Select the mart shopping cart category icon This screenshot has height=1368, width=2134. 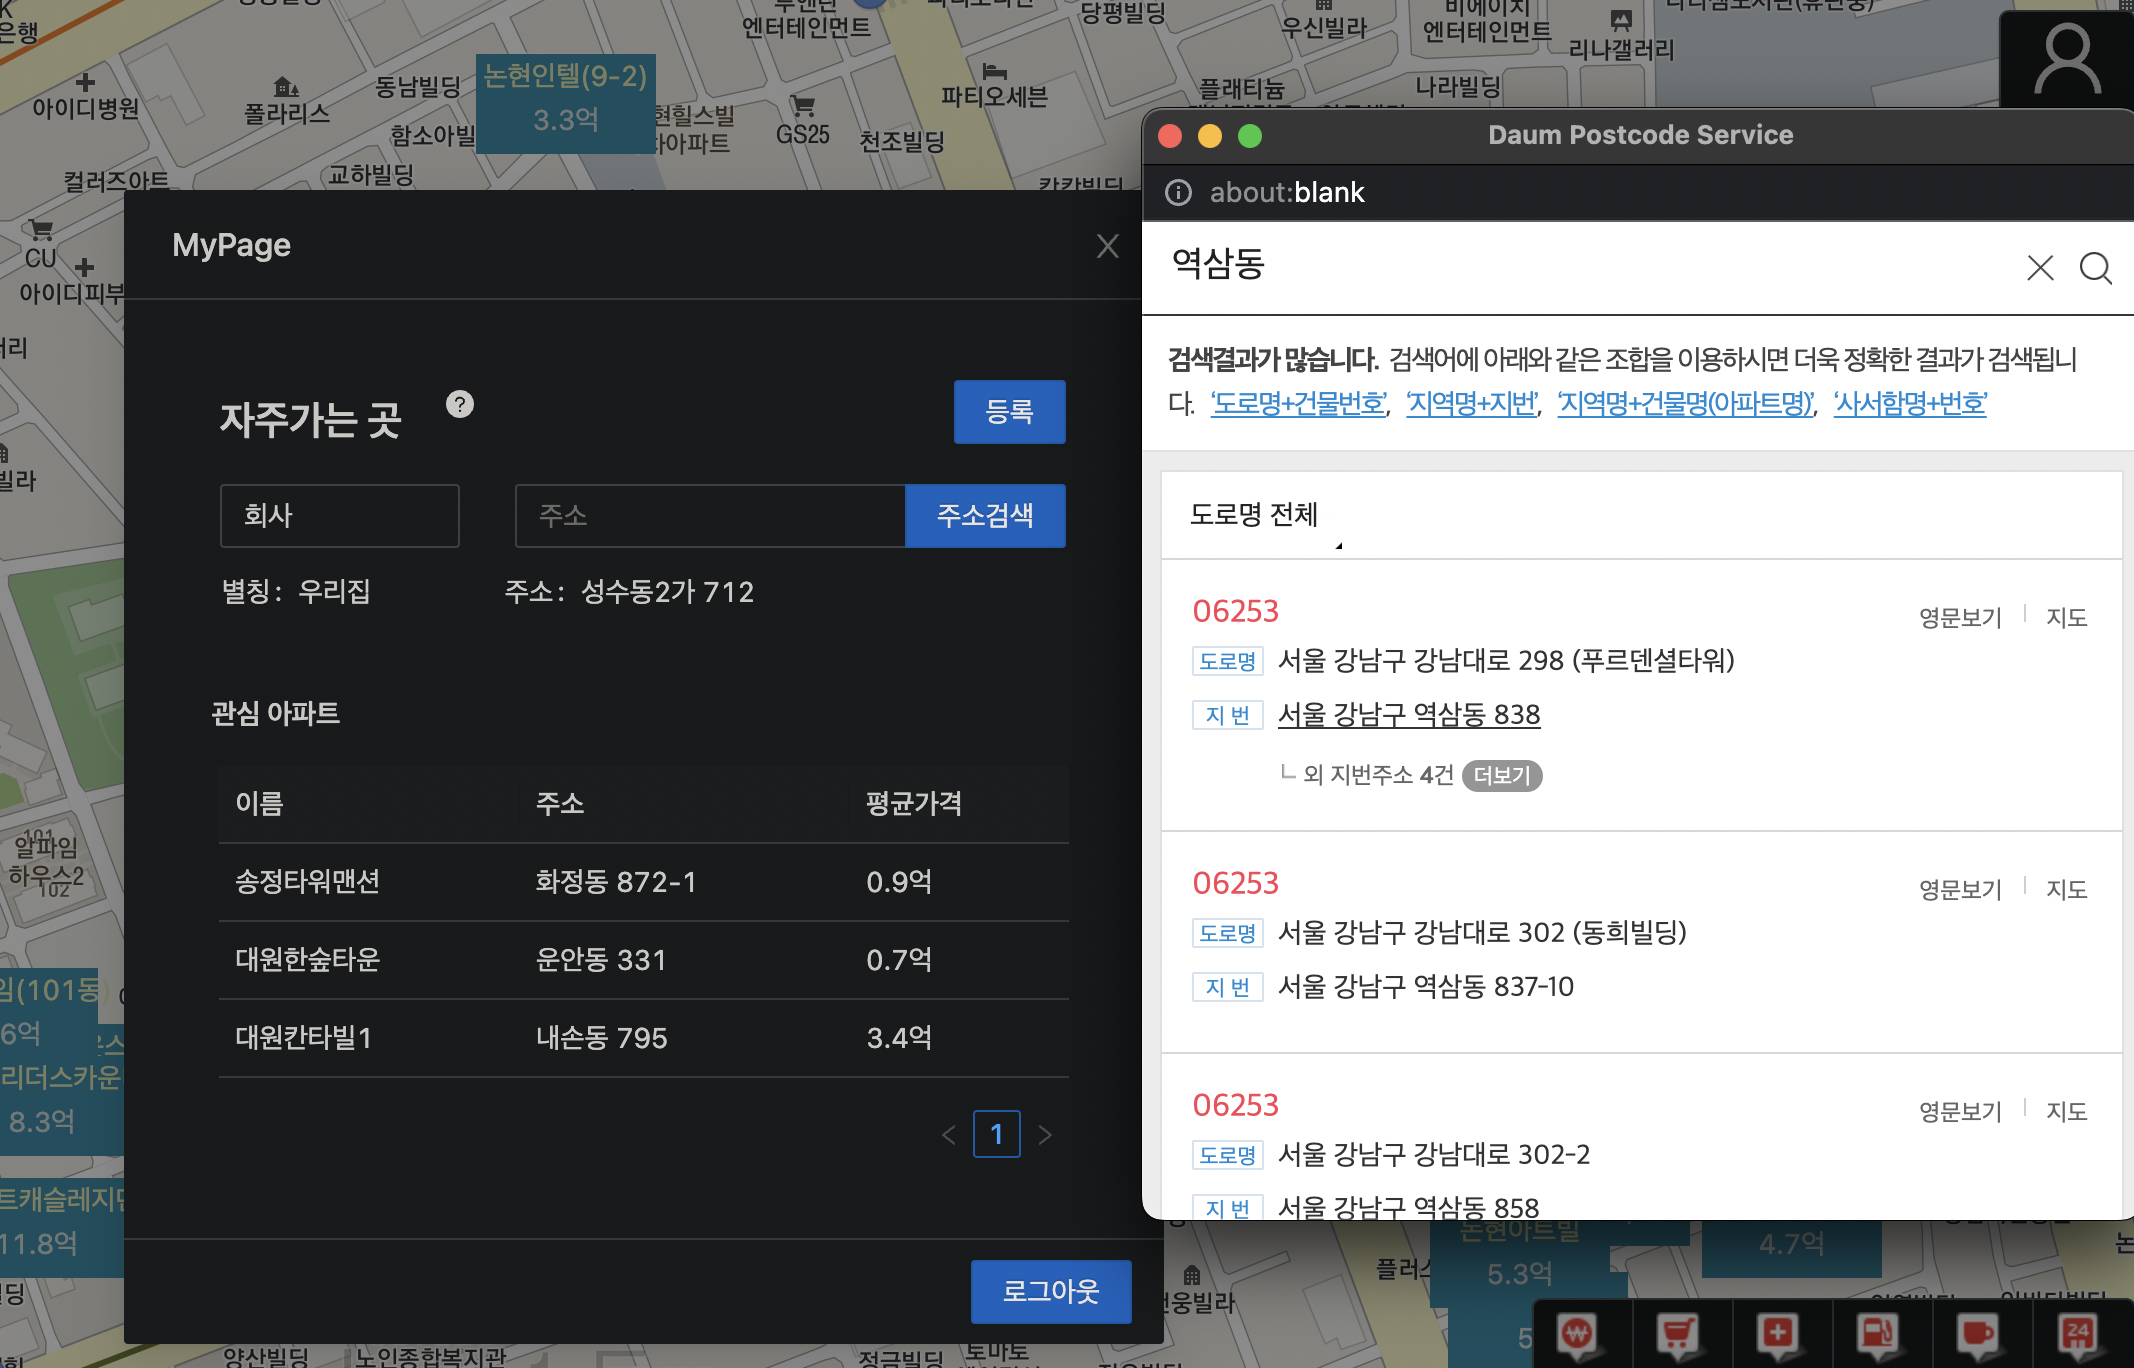point(1678,1335)
